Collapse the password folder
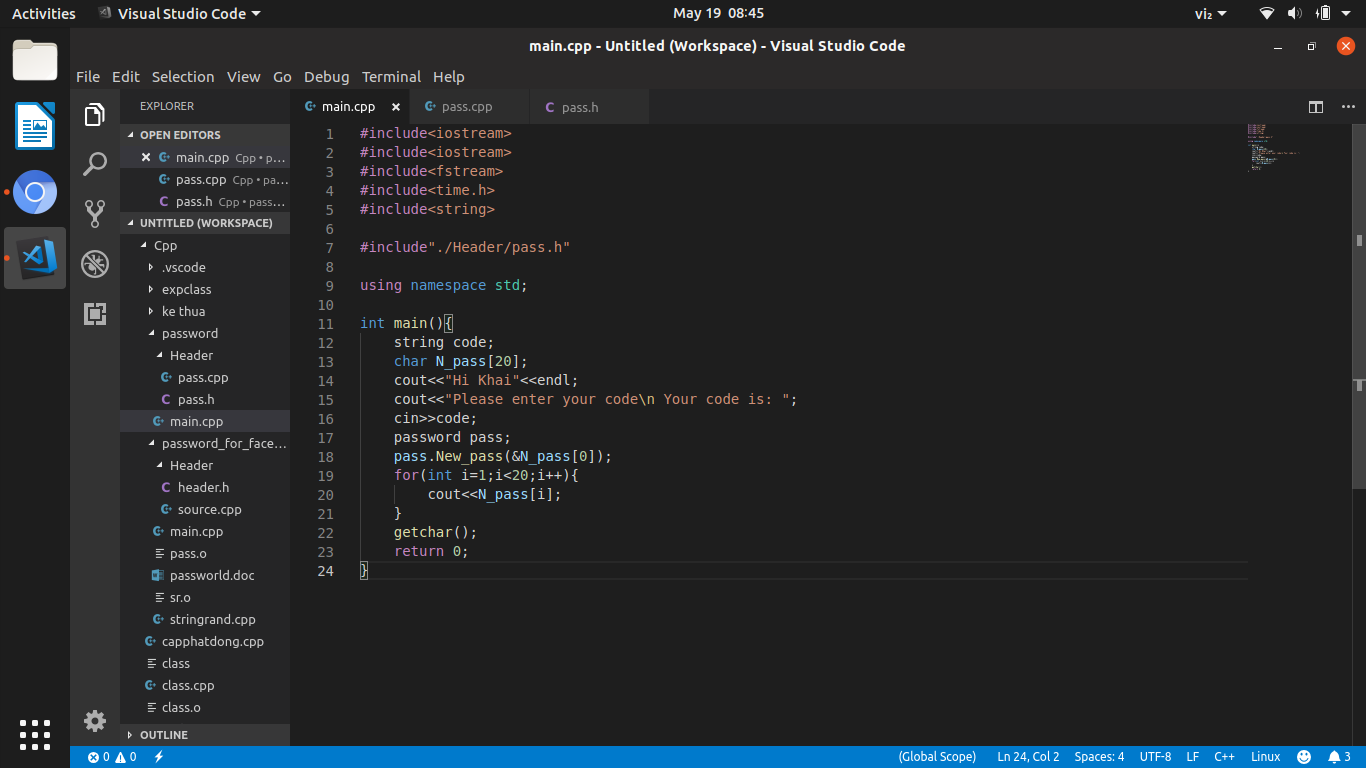The width and height of the screenshot is (1366, 768). coord(189,333)
